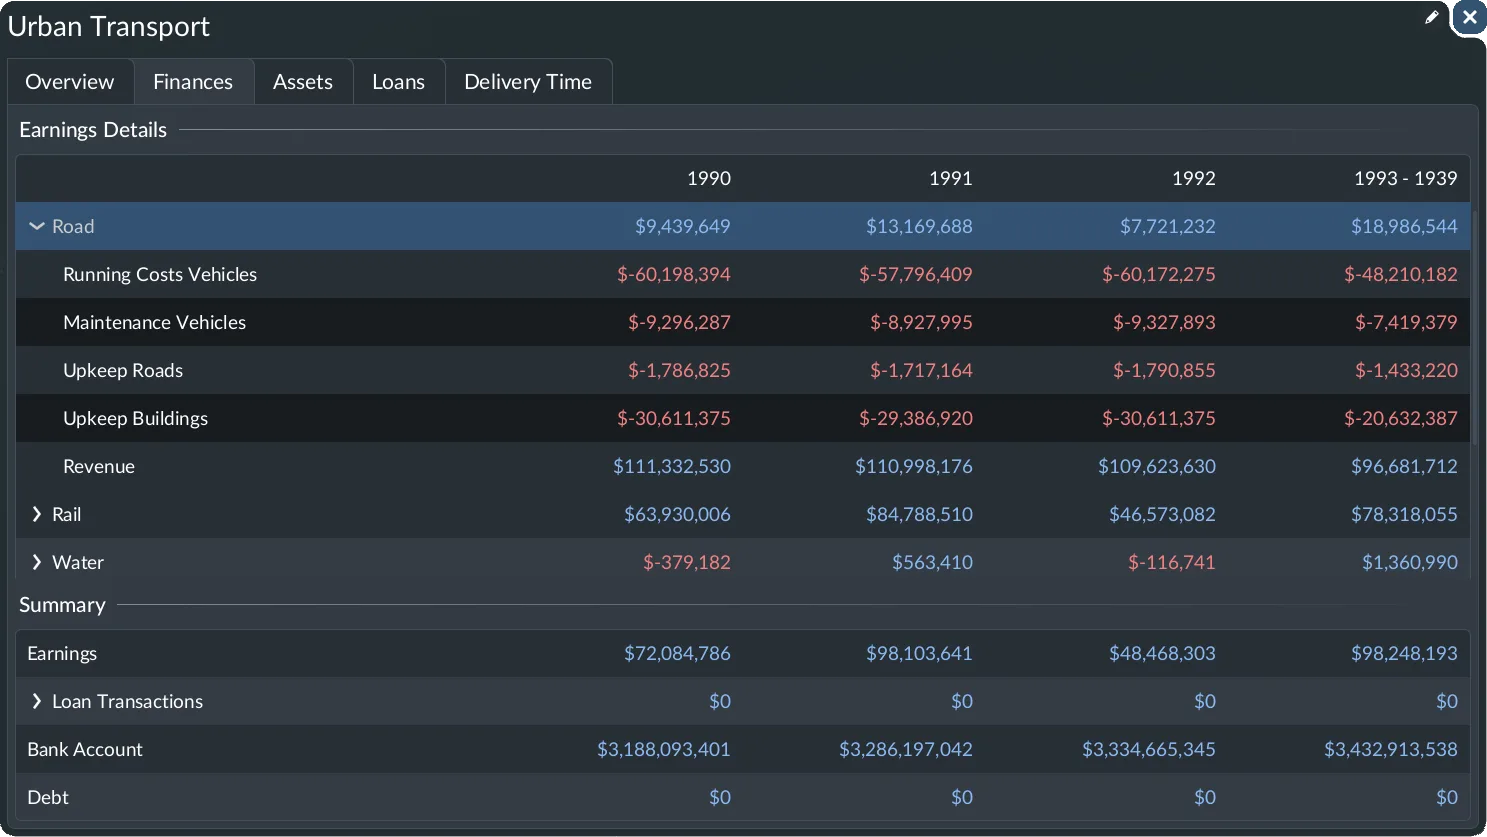Click Rail value $84,788,510 for 1991

click(919, 514)
